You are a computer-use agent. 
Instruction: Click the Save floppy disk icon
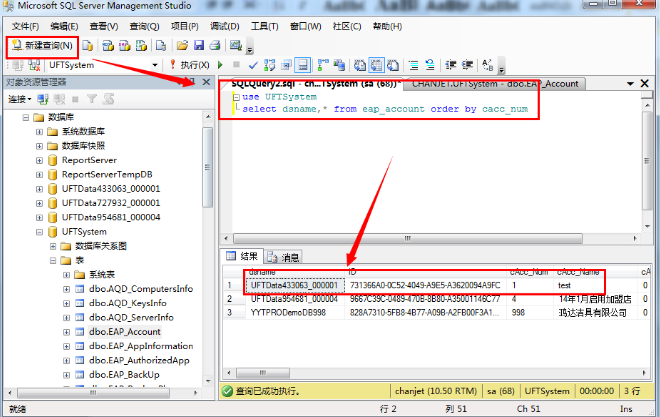pos(199,45)
